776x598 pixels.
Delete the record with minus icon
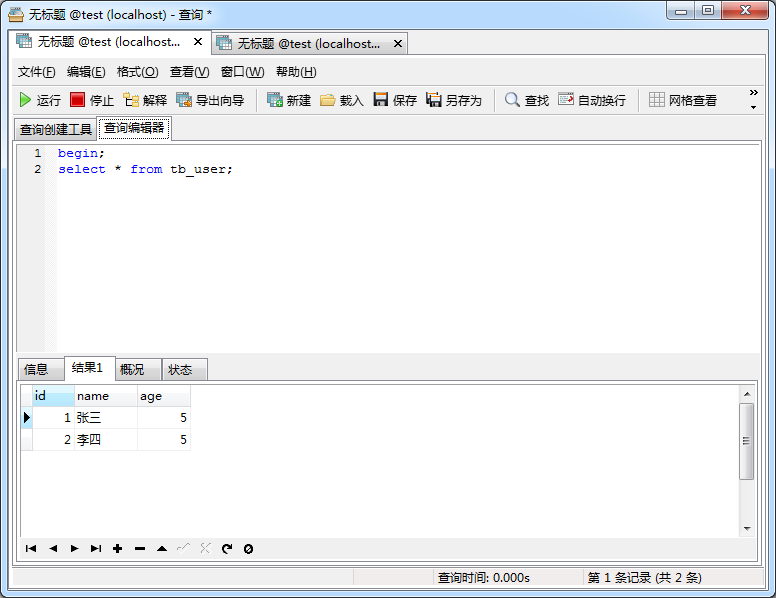click(140, 548)
